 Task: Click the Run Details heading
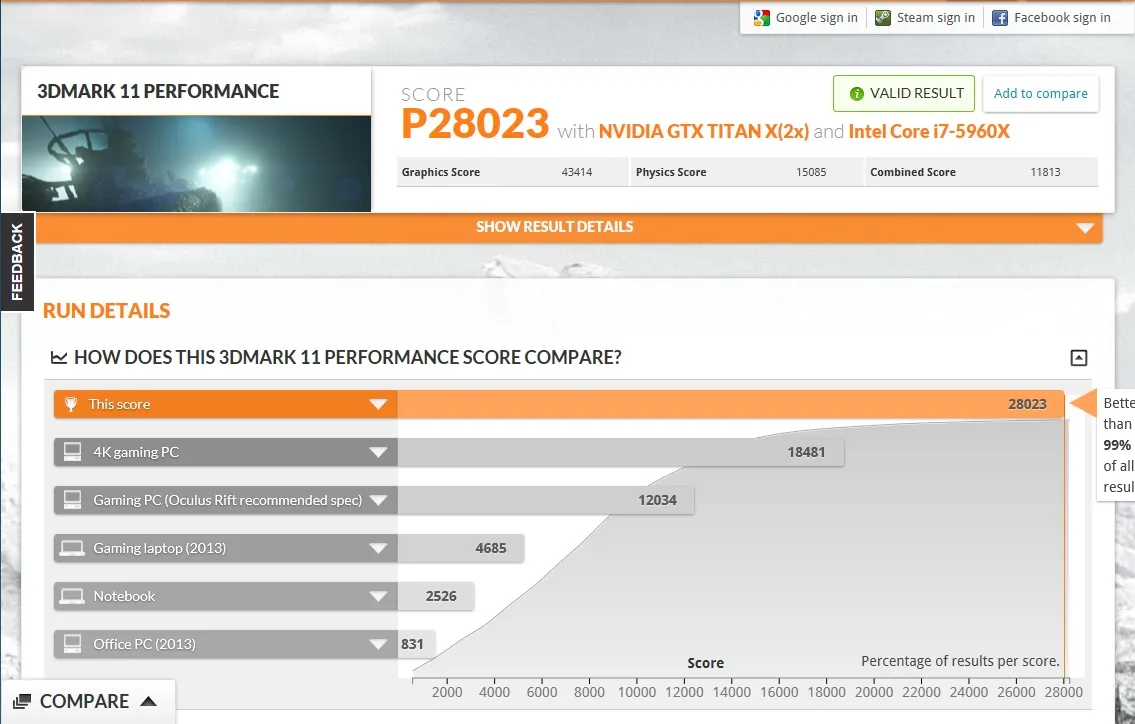point(106,311)
